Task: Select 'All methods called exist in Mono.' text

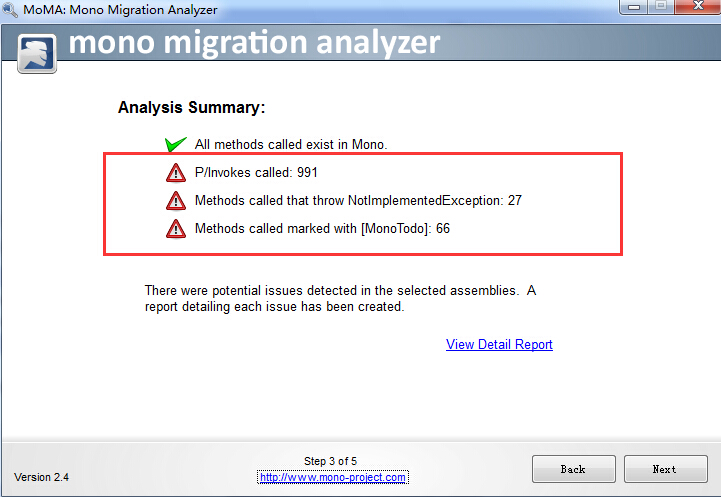Action: click(x=291, y=144)
